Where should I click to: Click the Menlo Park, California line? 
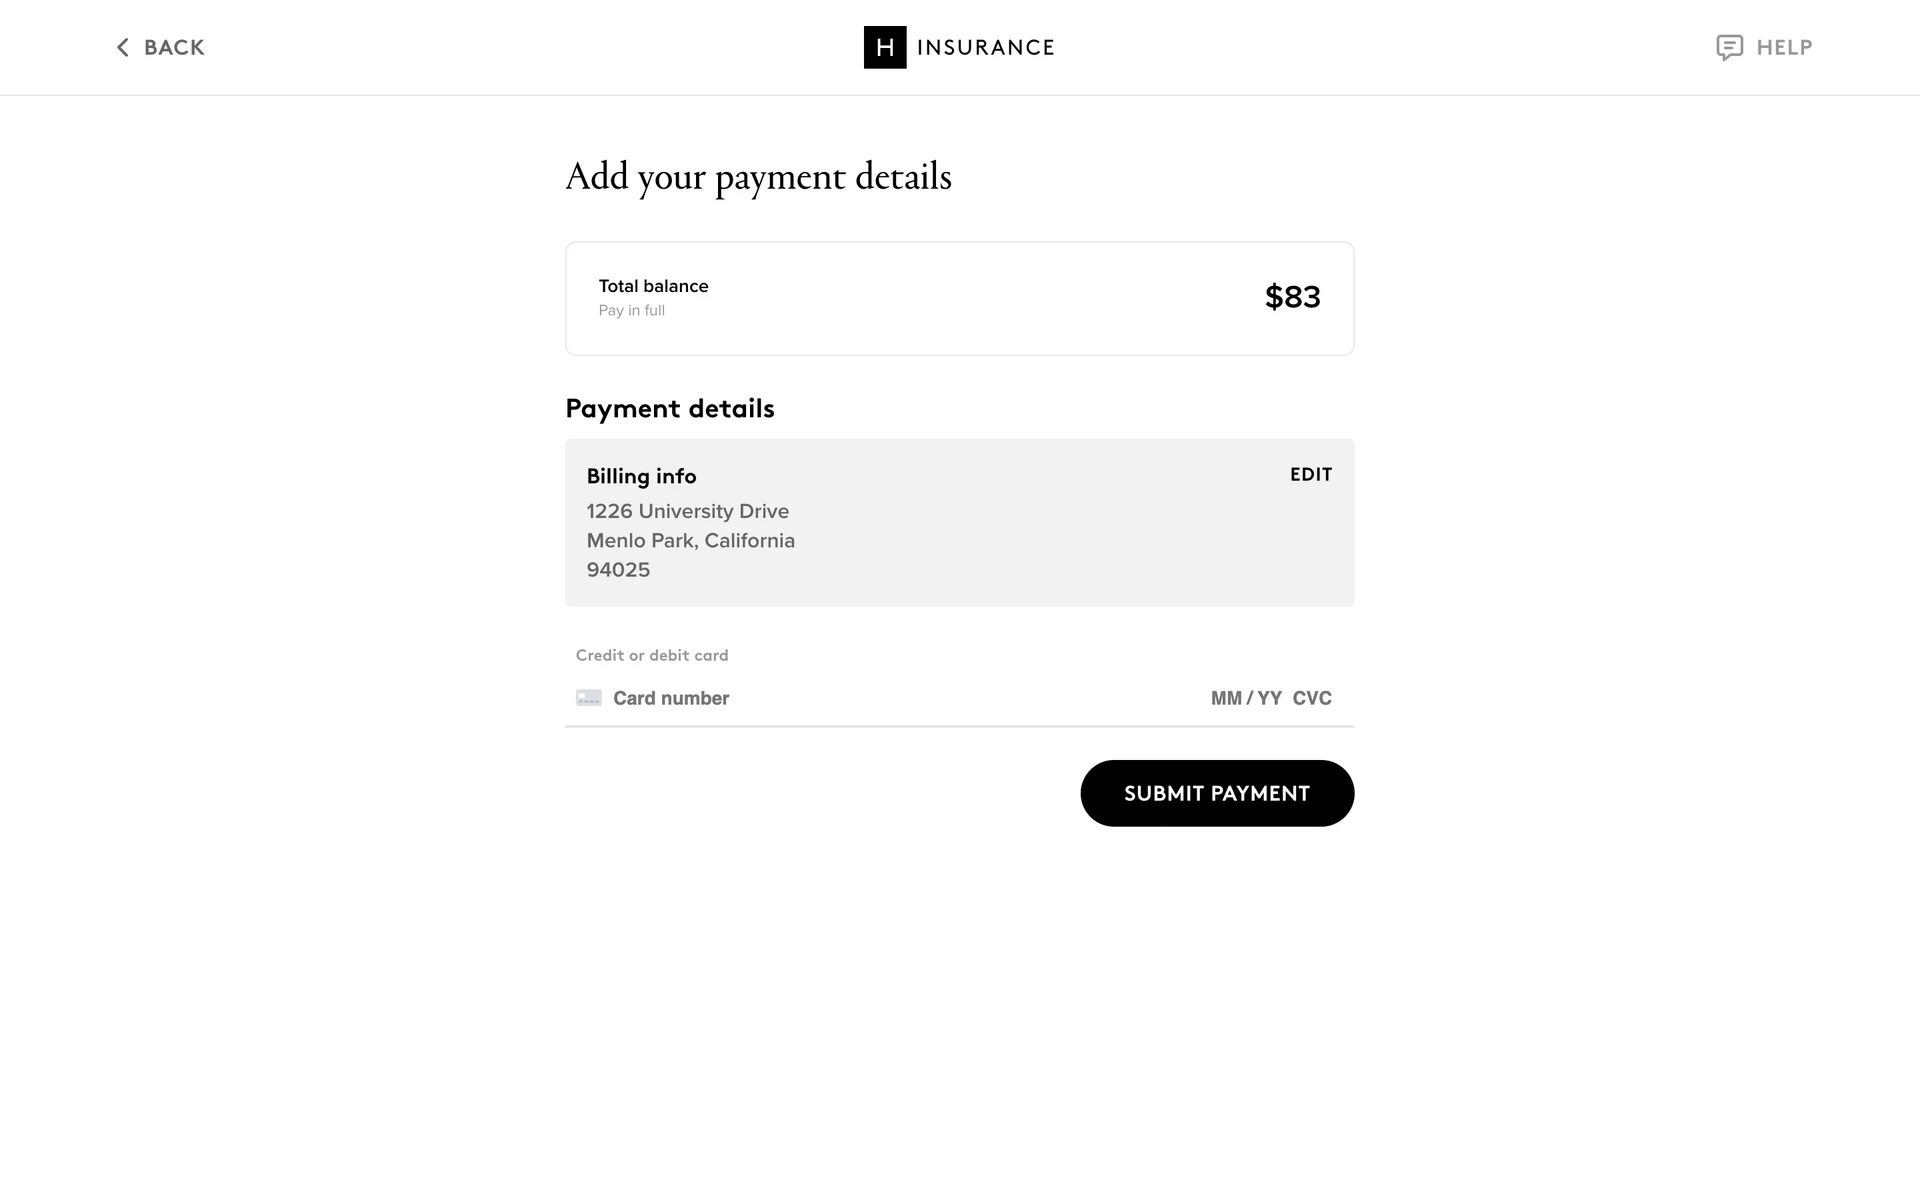[x=690, y=541]
